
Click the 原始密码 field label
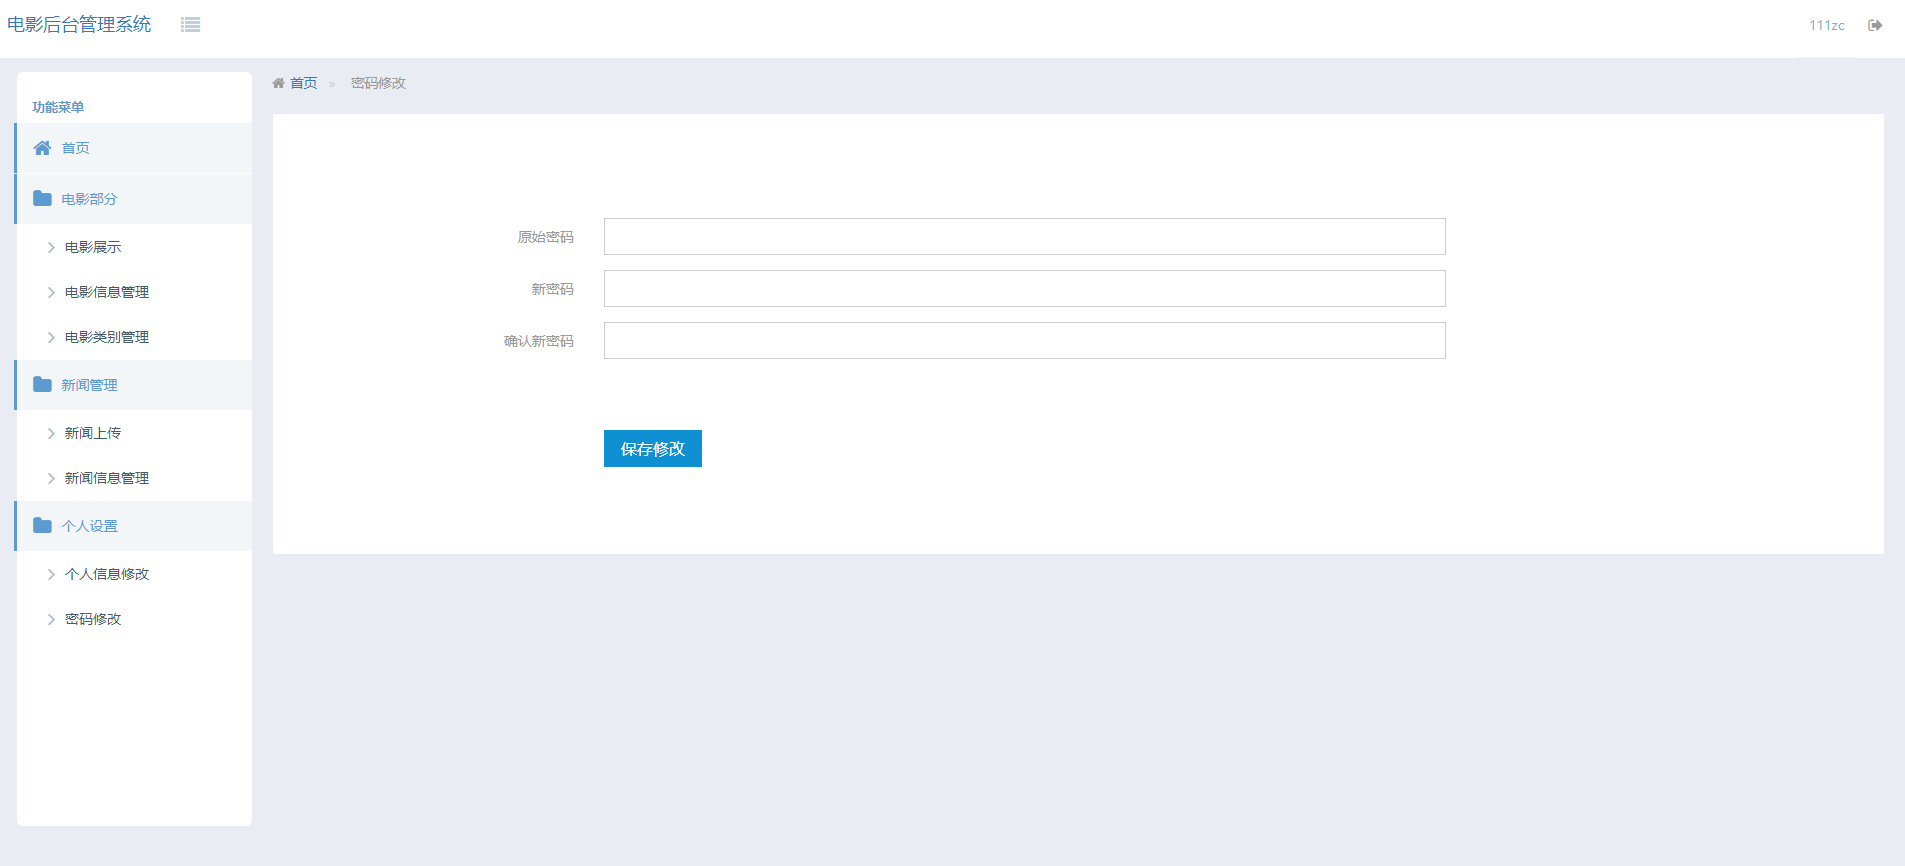point(545,237)
